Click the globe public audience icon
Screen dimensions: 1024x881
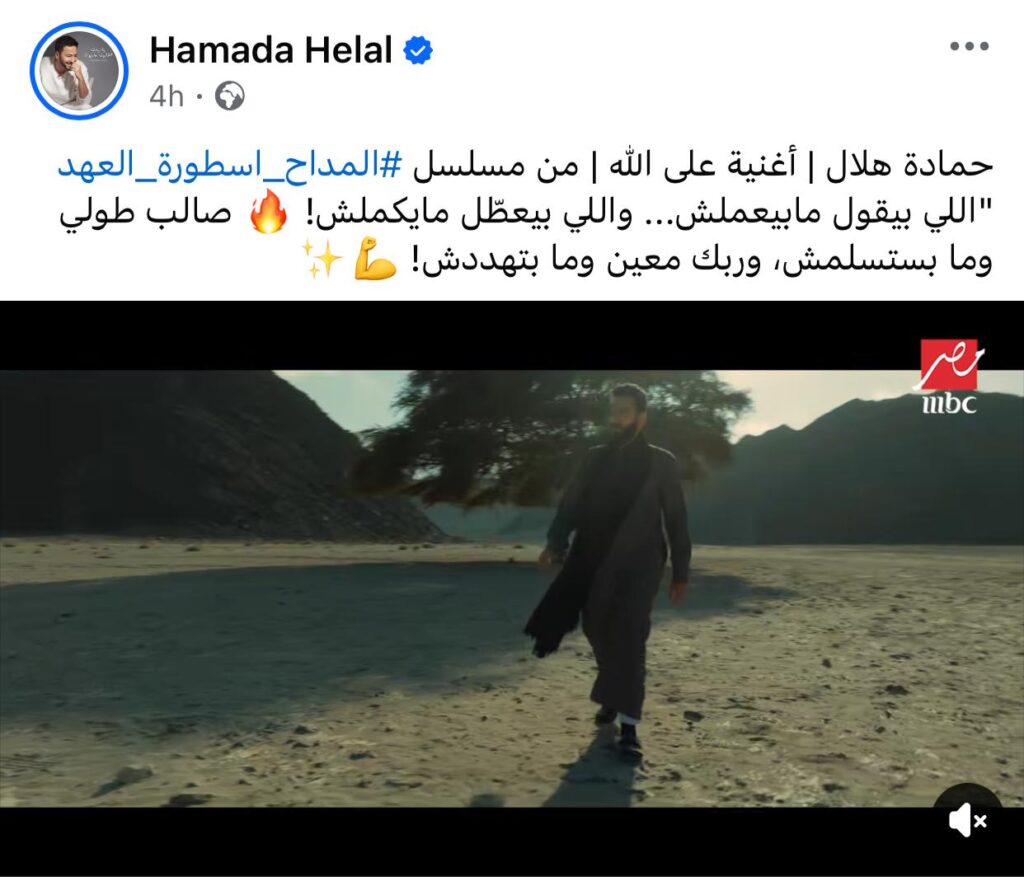pos(230,97)
